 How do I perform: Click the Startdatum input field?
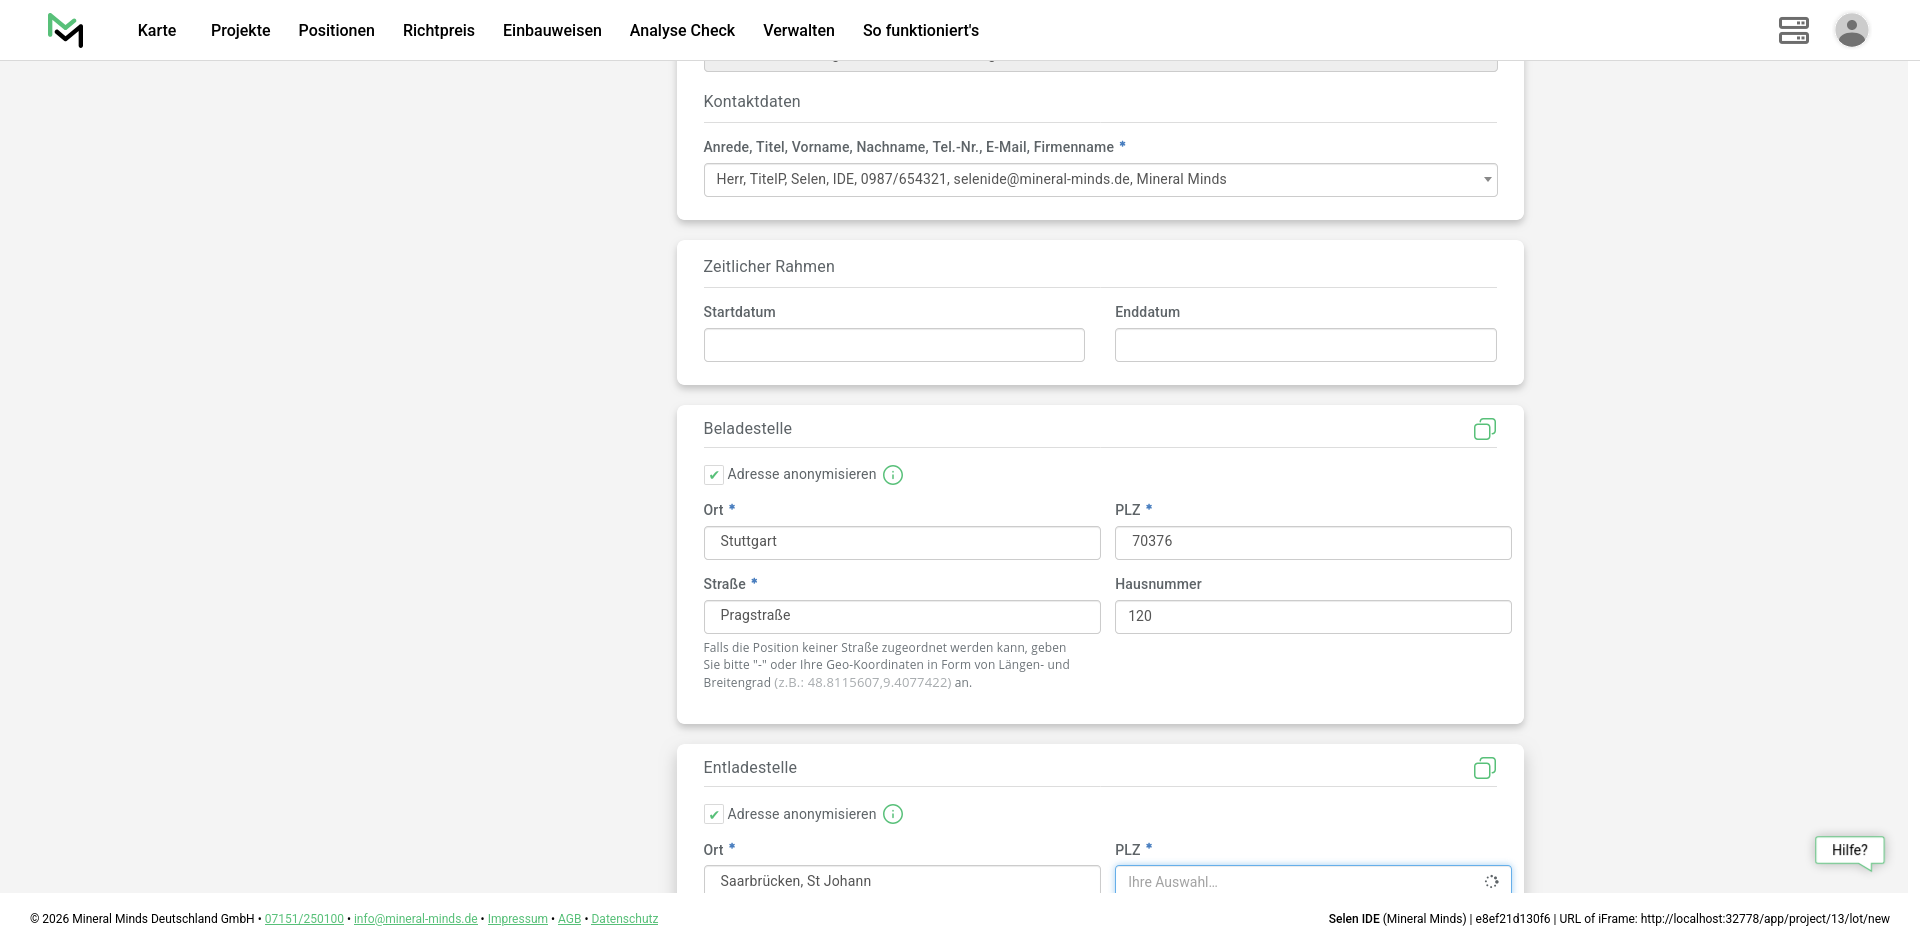[x=894, y=345]
